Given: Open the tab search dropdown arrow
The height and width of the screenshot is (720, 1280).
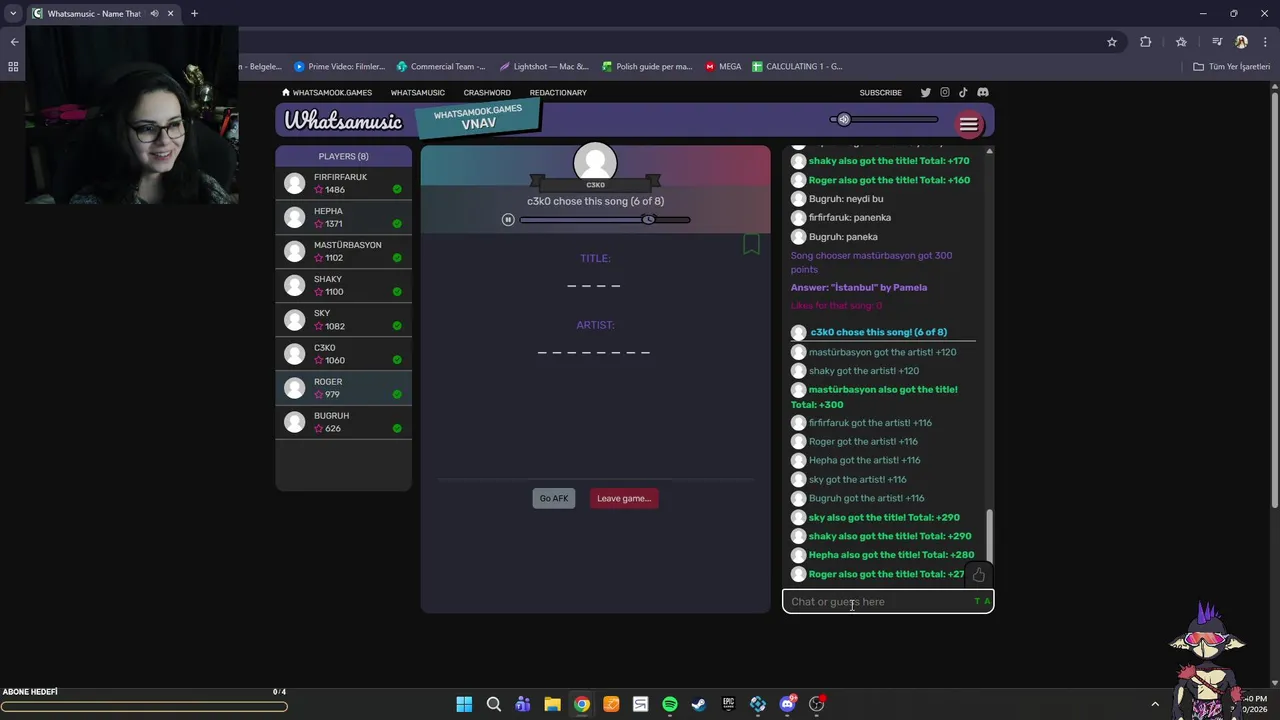Looking at the screenshot, I should 13,14.
